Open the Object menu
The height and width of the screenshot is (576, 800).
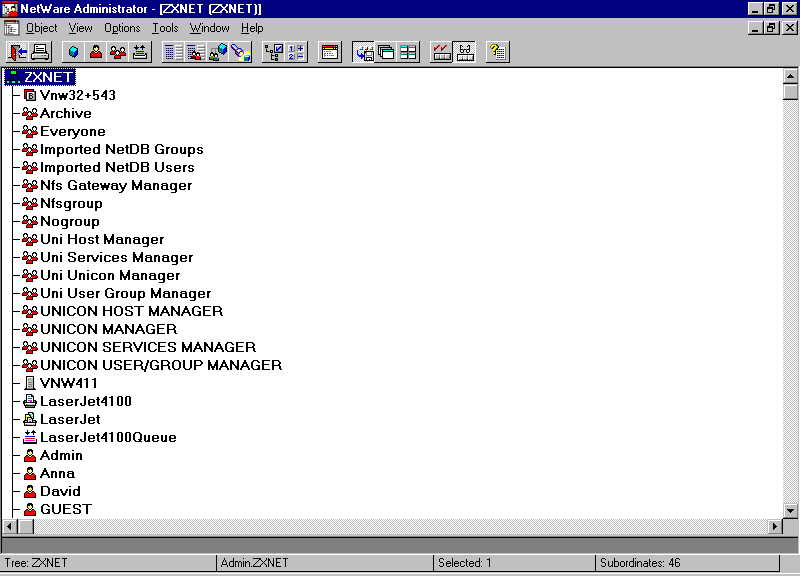pyautogui.click(x=42, y=28)
